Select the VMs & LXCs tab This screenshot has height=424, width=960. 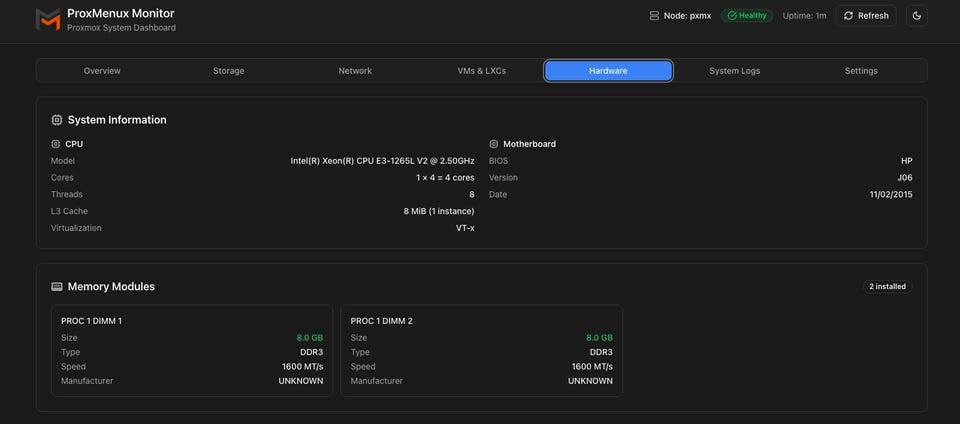tap(481, 71)
